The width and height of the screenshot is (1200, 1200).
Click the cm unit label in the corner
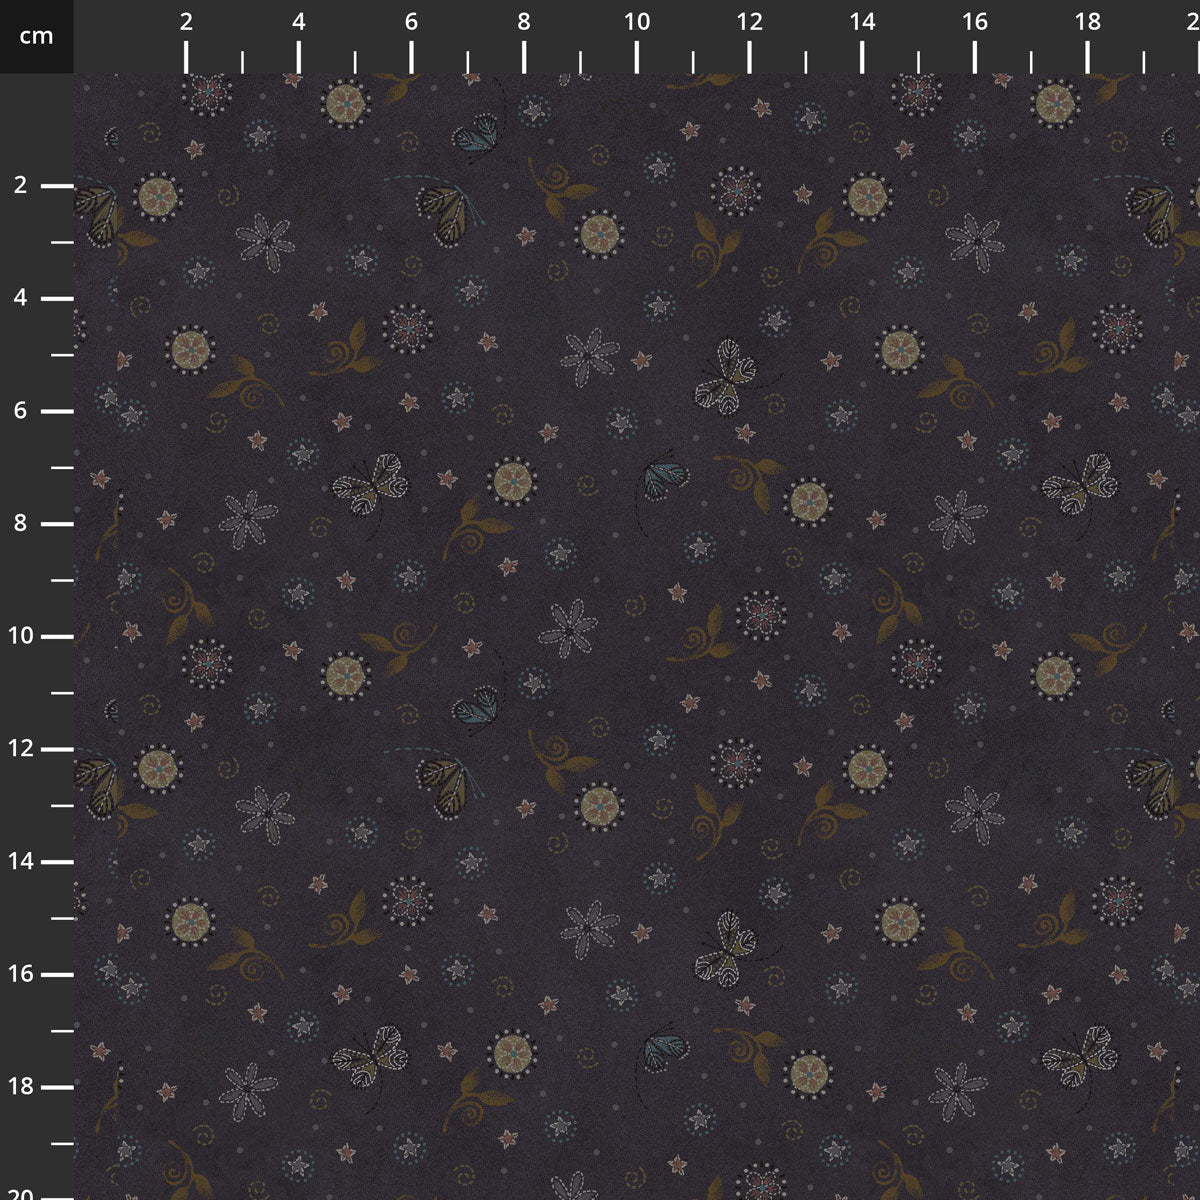(36, 37)
